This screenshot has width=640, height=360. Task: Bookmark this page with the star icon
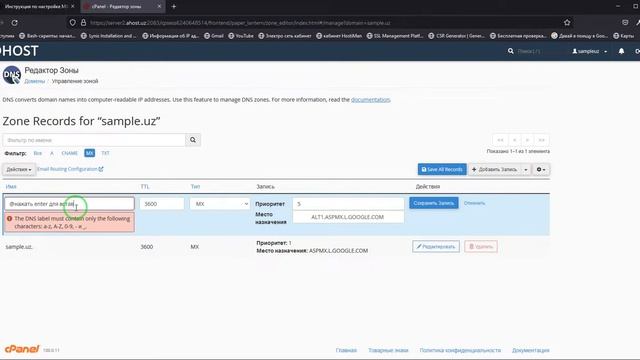coord(567,23)
